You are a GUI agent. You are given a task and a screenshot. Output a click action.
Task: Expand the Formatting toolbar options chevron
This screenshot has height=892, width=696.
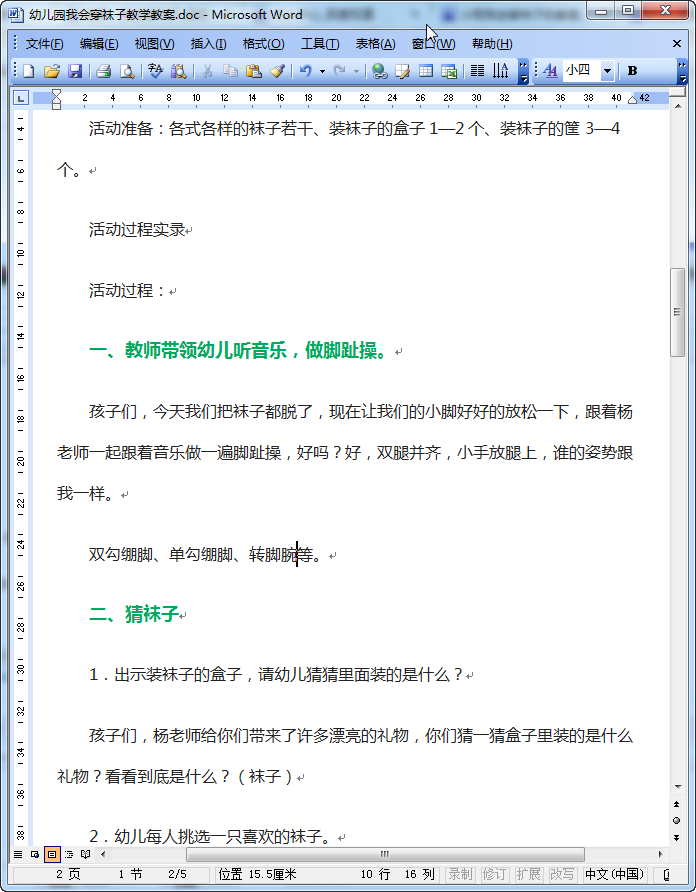(682, 71)
